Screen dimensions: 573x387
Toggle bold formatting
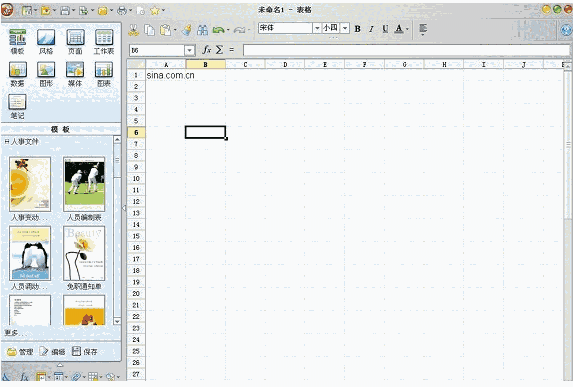[358, 29]
